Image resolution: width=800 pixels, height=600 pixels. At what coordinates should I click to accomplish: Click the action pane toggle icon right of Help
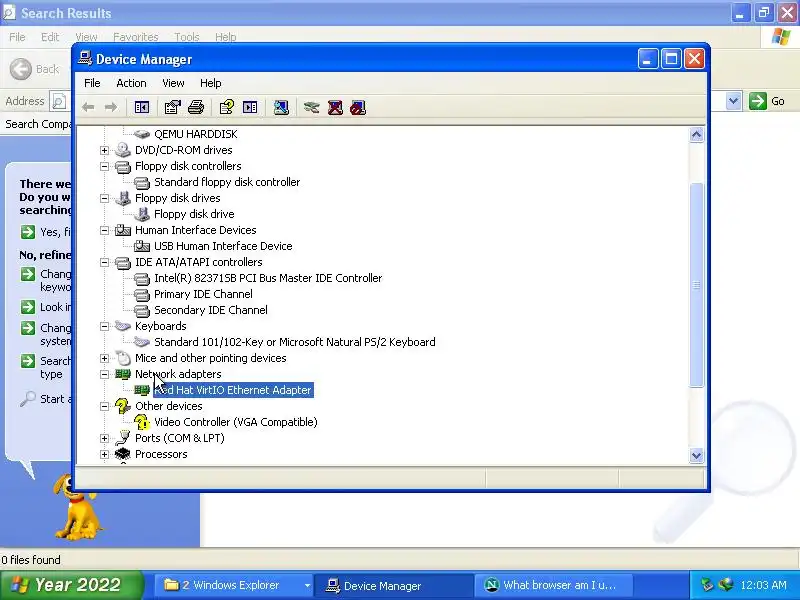pos(250,107)
